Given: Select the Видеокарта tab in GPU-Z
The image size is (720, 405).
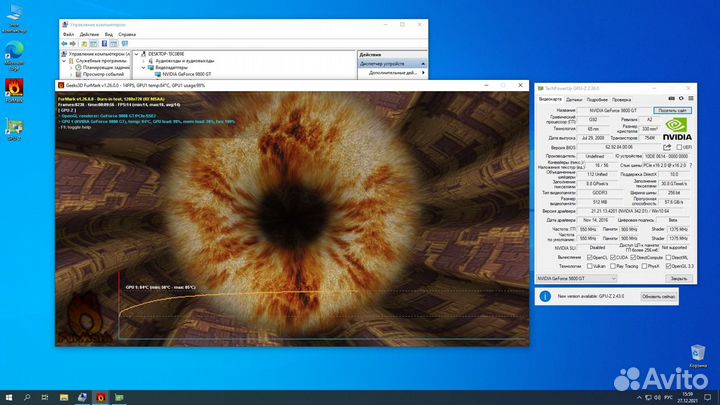Looking at the screenshot, I should 550,99.
